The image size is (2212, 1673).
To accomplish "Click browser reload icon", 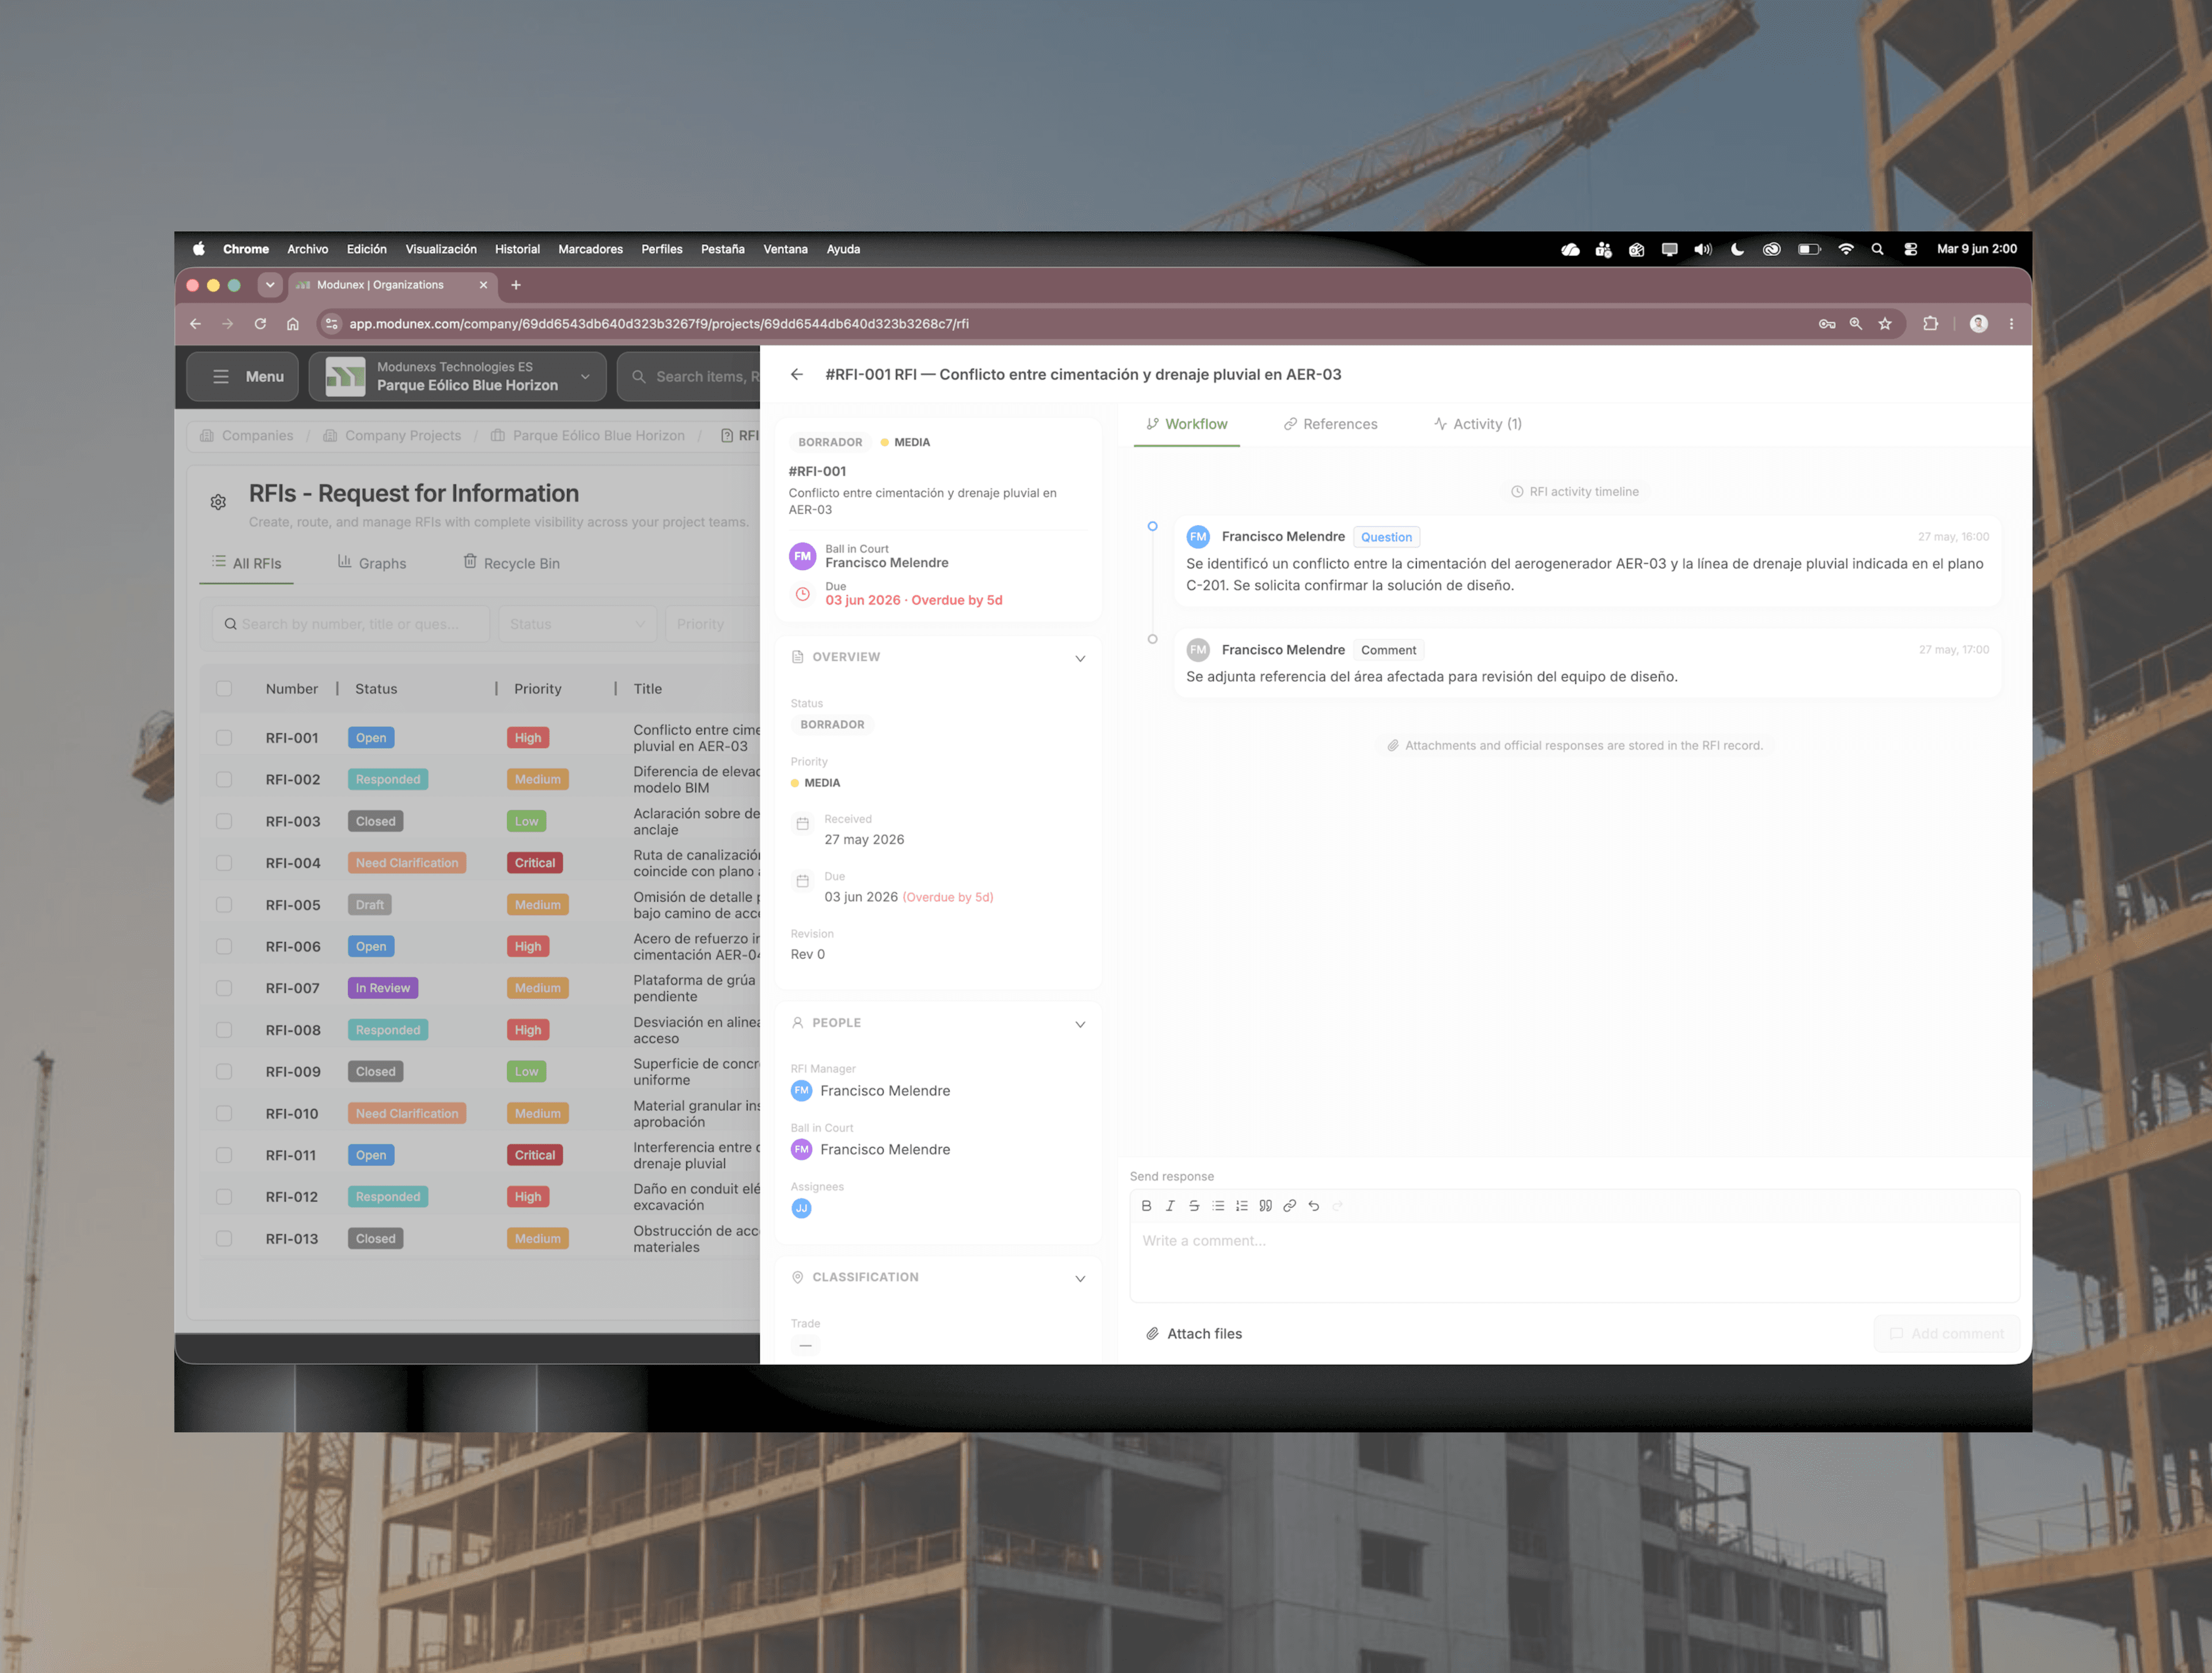I will point(260,324).
